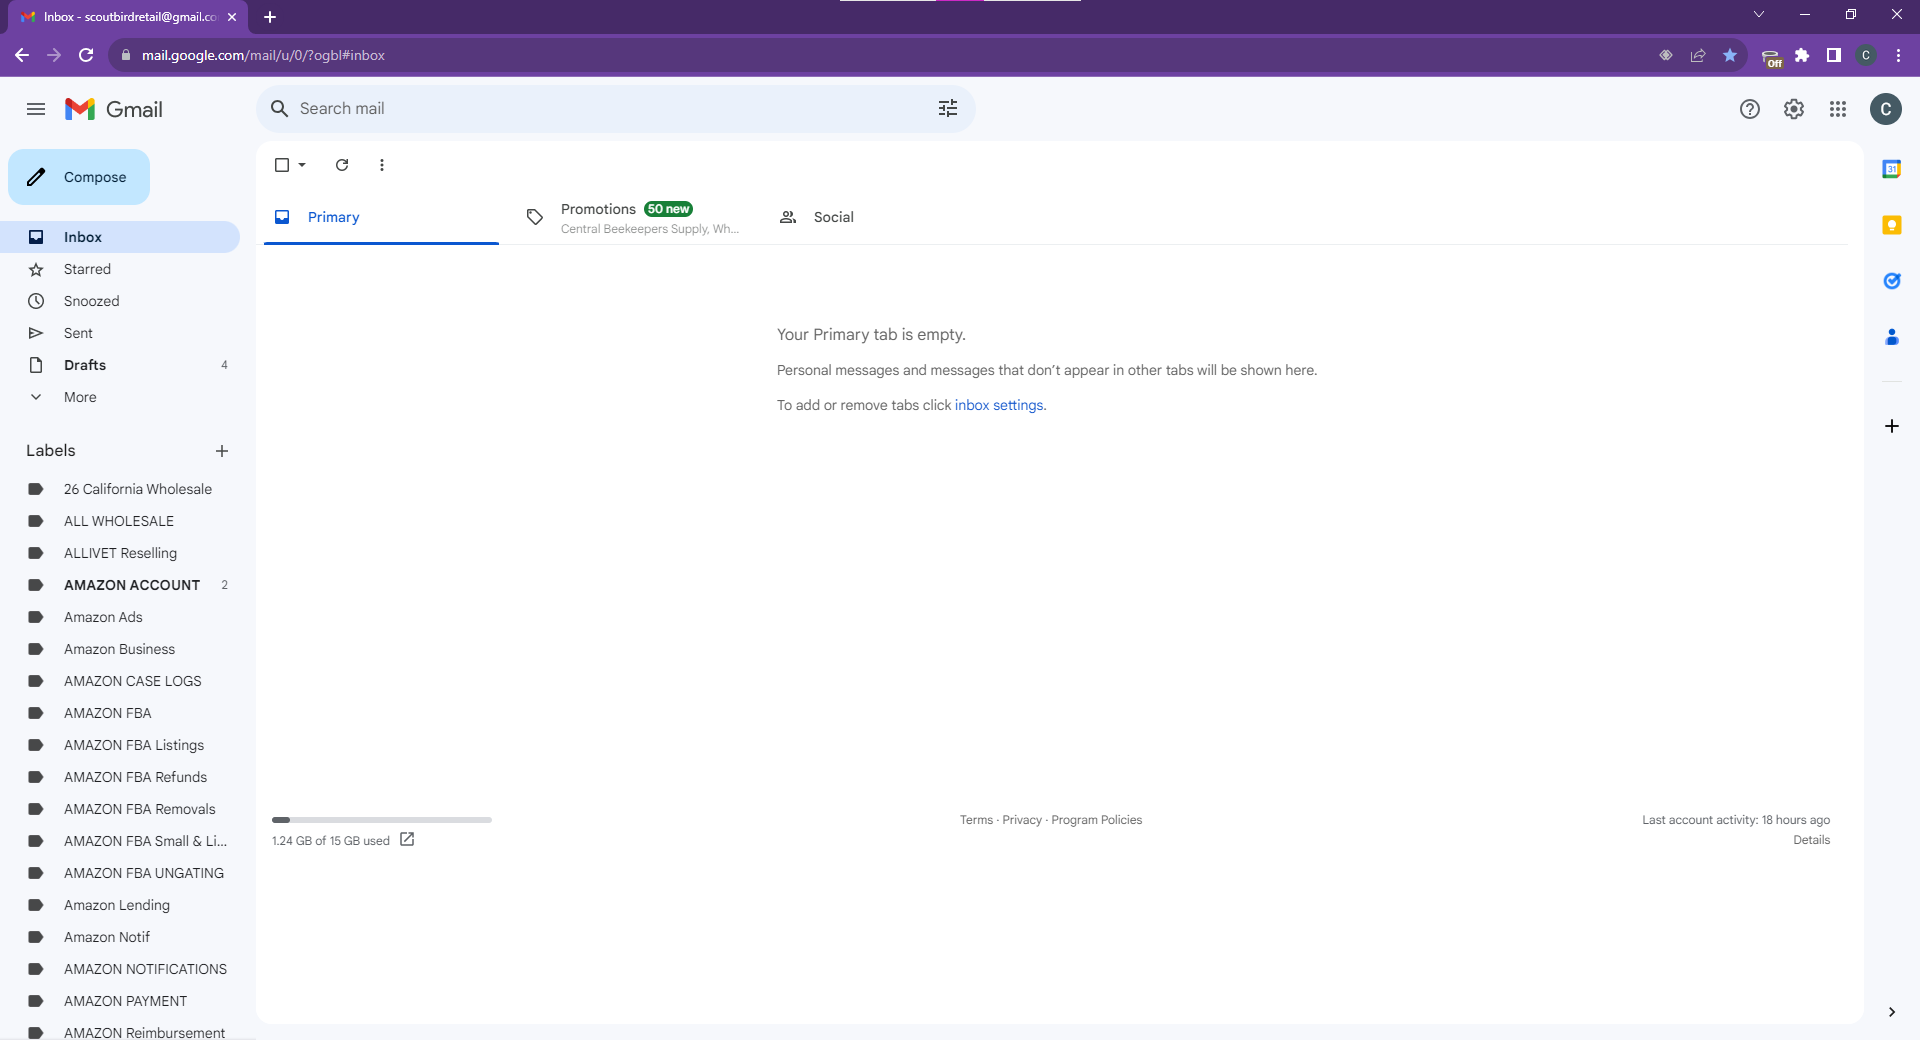
Task: Switch to the Promotions tab
Action: pos(632,217)
